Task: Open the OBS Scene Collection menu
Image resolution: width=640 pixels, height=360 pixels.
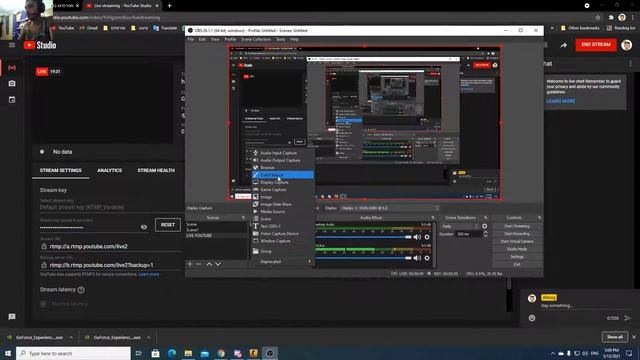Action: tap(256, 39)
